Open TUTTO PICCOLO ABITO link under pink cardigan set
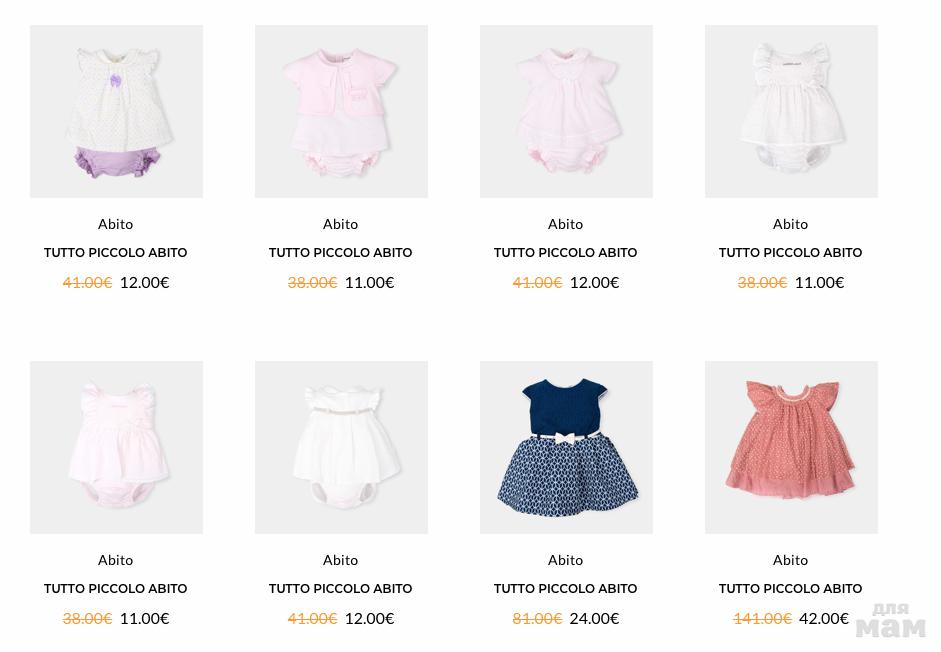 click(x=340, y=252)
